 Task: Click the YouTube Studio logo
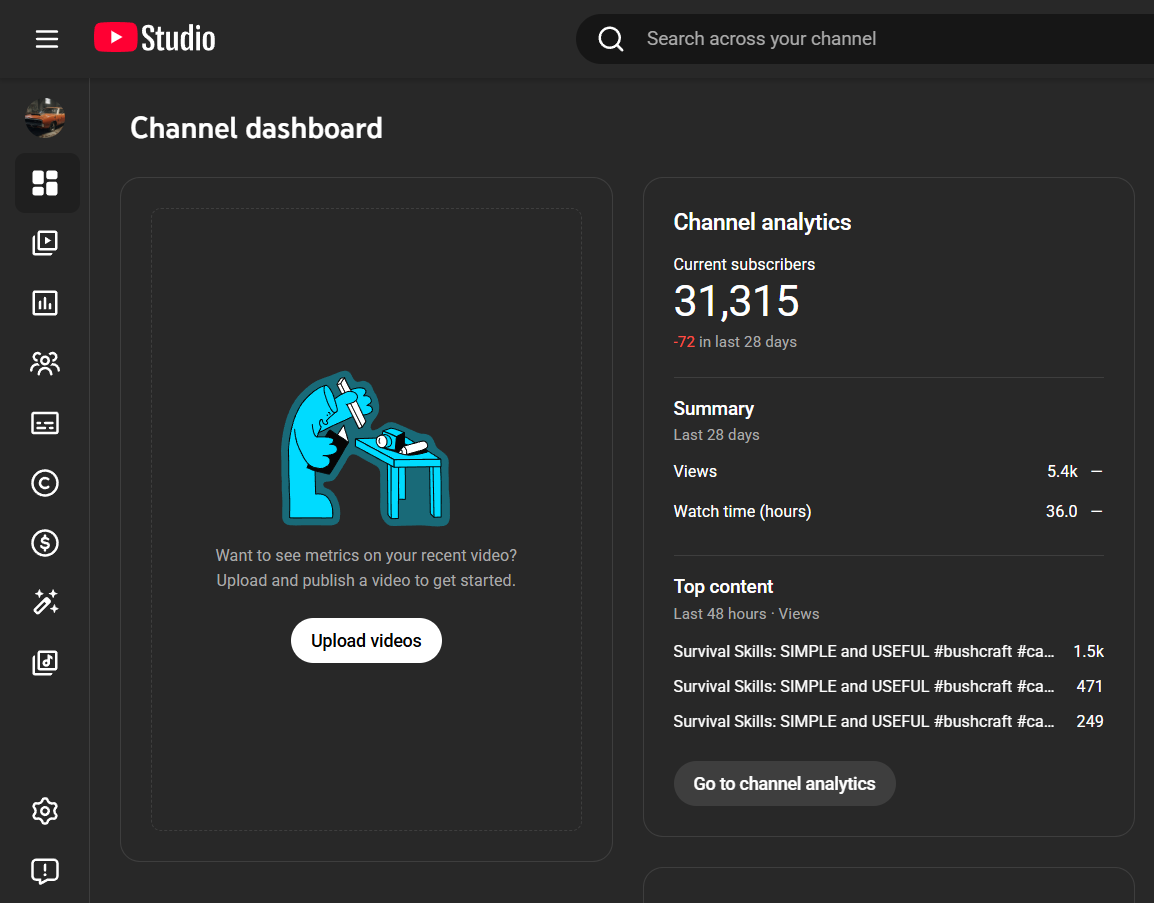pos(155,39)
